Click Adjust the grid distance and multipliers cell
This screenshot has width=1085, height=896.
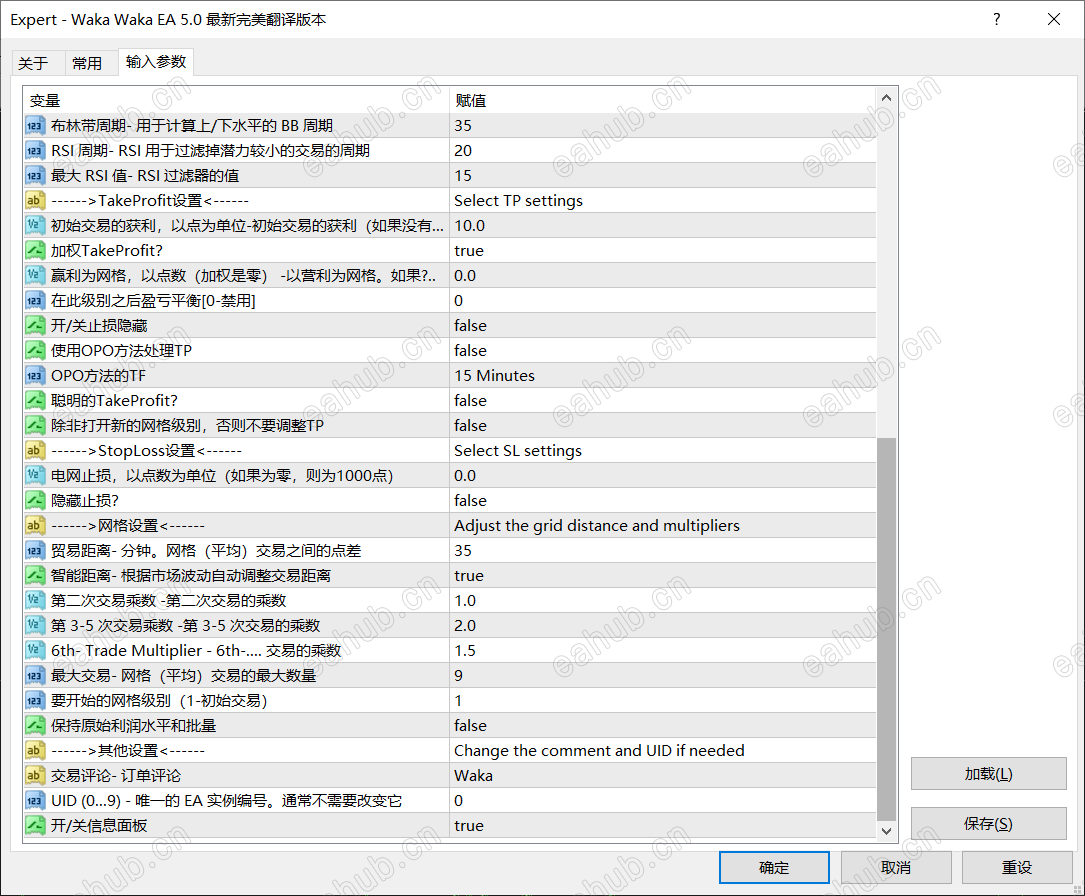point(663,526)
